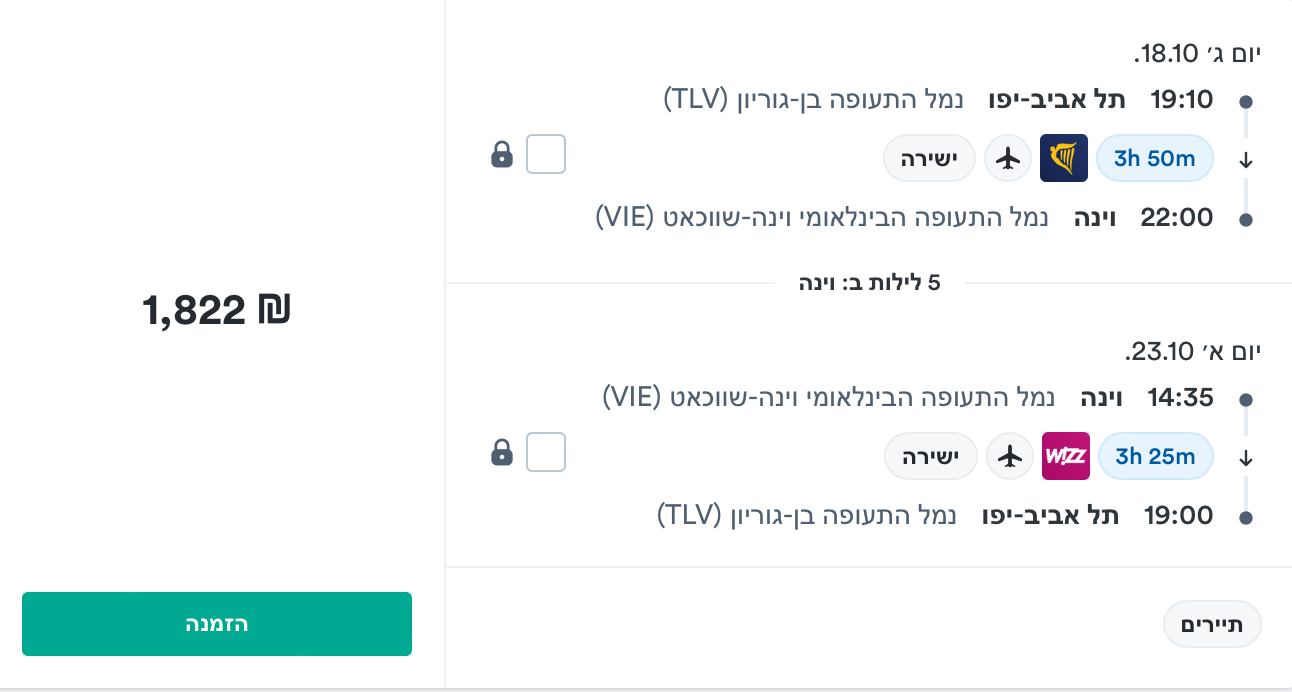The width and height of the screenshot is (1292, 692).
Task: Click the Wizz Air carrier logo
Action: pyautogui.click(x=1065, y=456)
